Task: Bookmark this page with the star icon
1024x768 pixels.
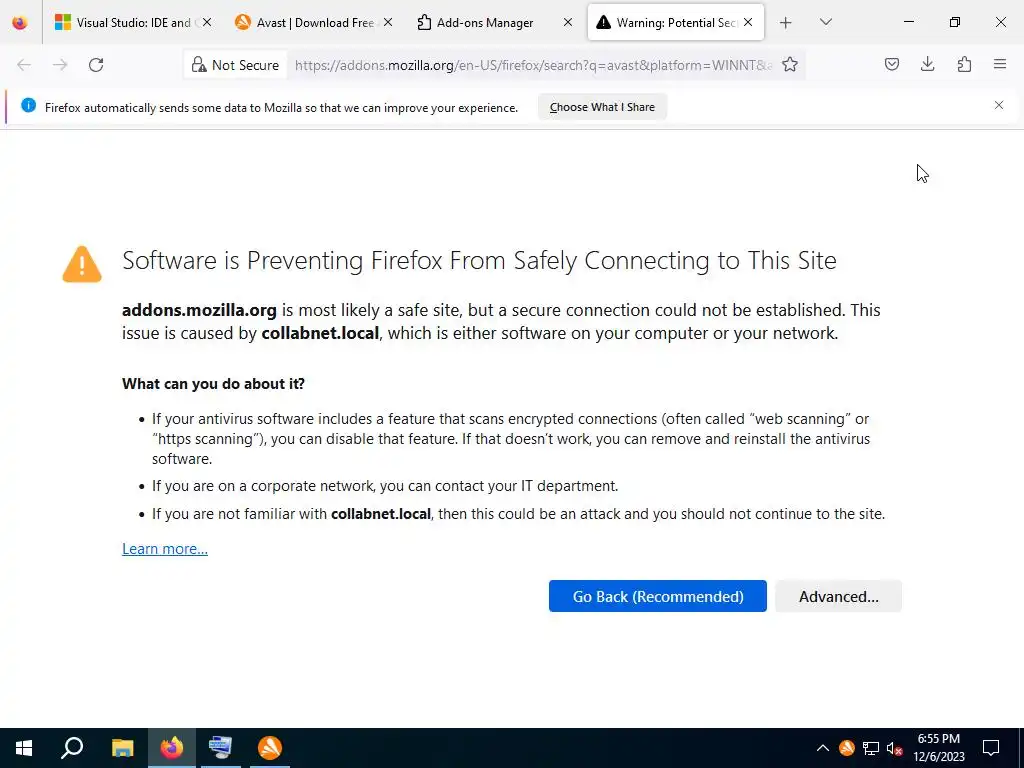Action: (790, 65)
